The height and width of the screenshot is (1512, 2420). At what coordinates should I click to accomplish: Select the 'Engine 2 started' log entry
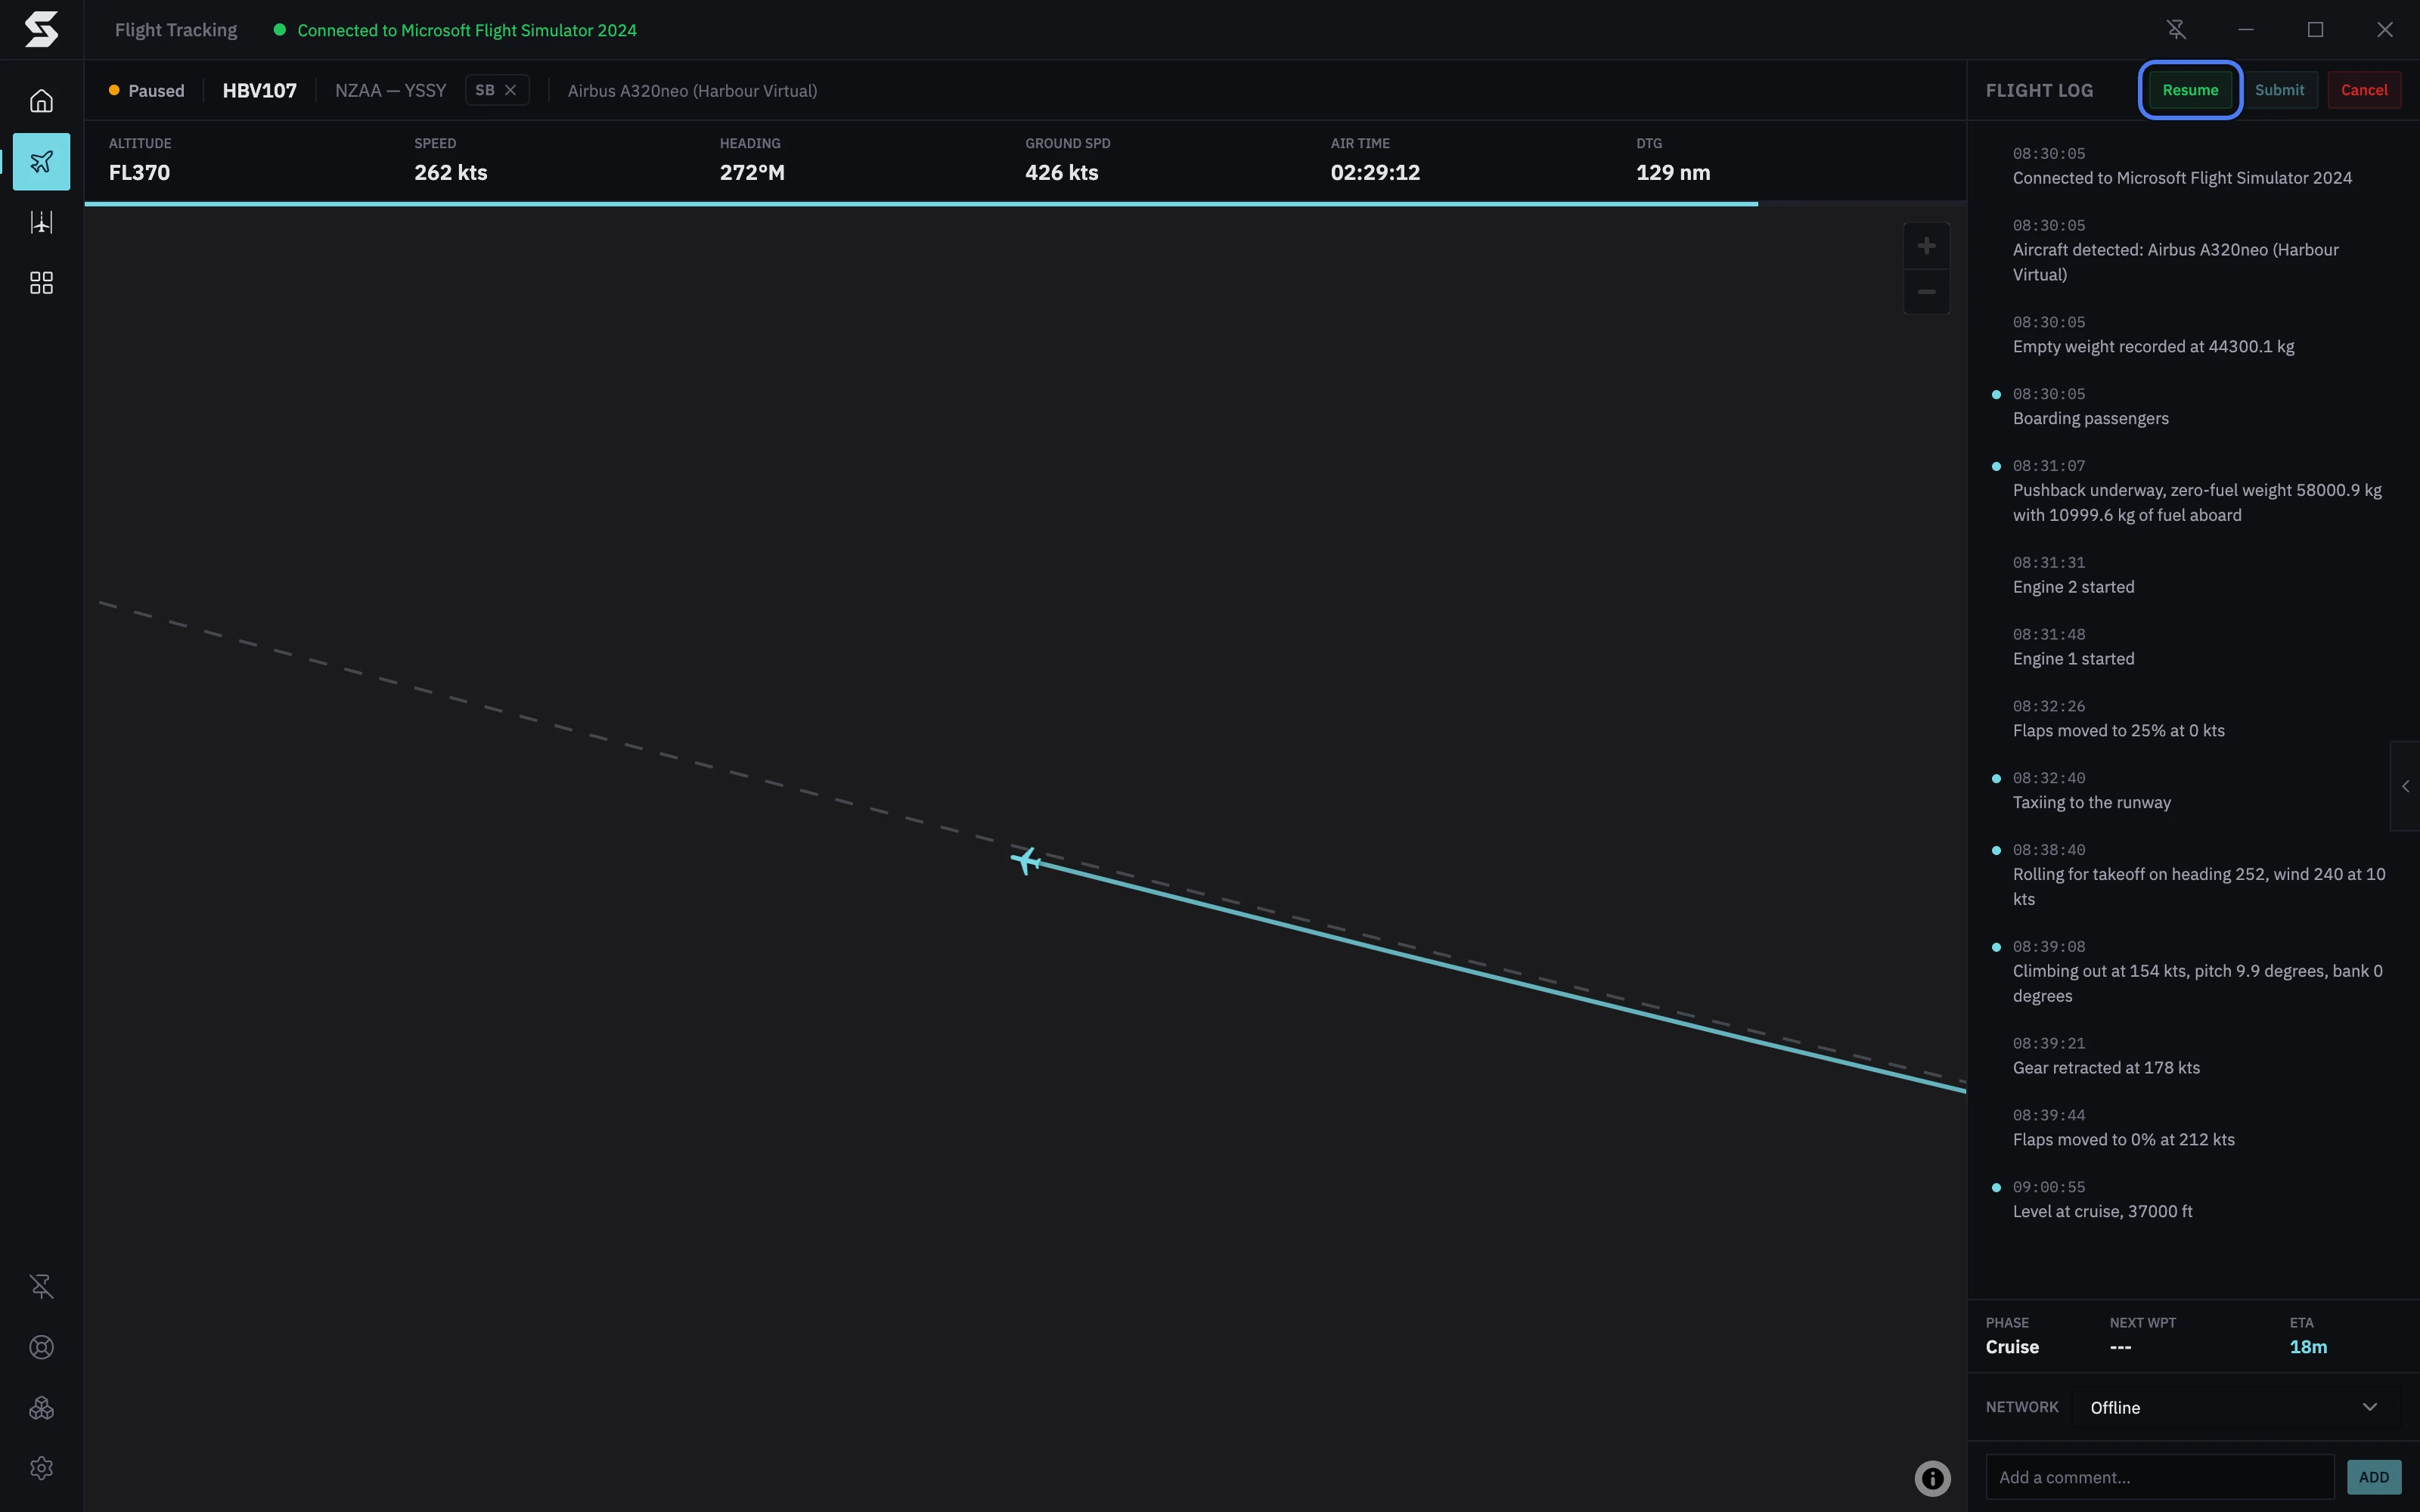coord(2073,587)
